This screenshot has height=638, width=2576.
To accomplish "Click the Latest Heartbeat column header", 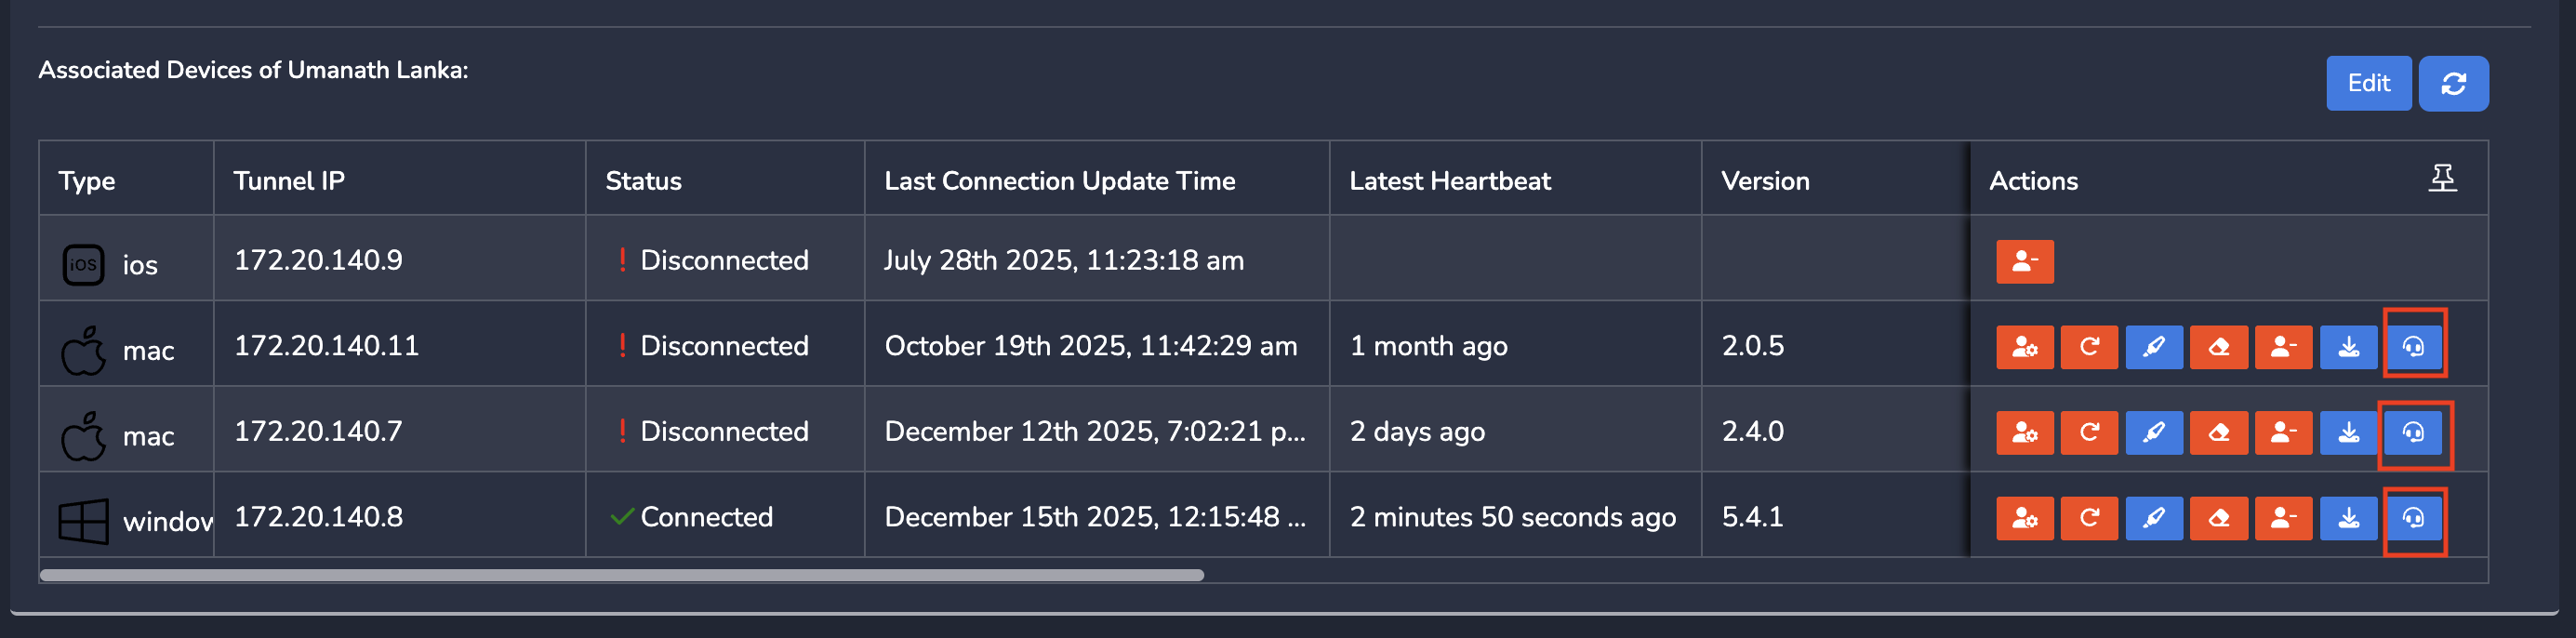I will coord(1449,181).
